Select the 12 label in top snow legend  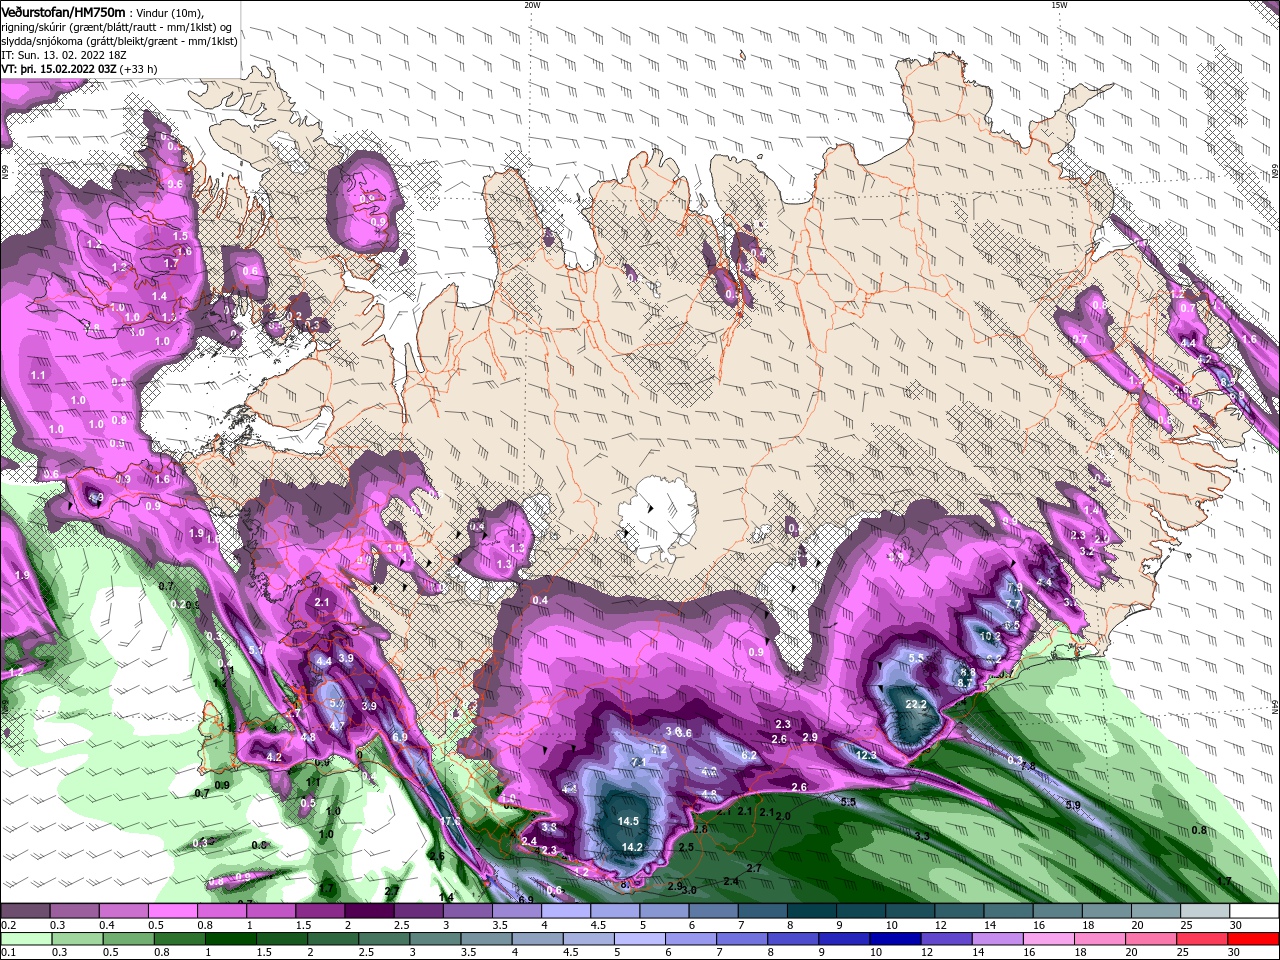940,925
